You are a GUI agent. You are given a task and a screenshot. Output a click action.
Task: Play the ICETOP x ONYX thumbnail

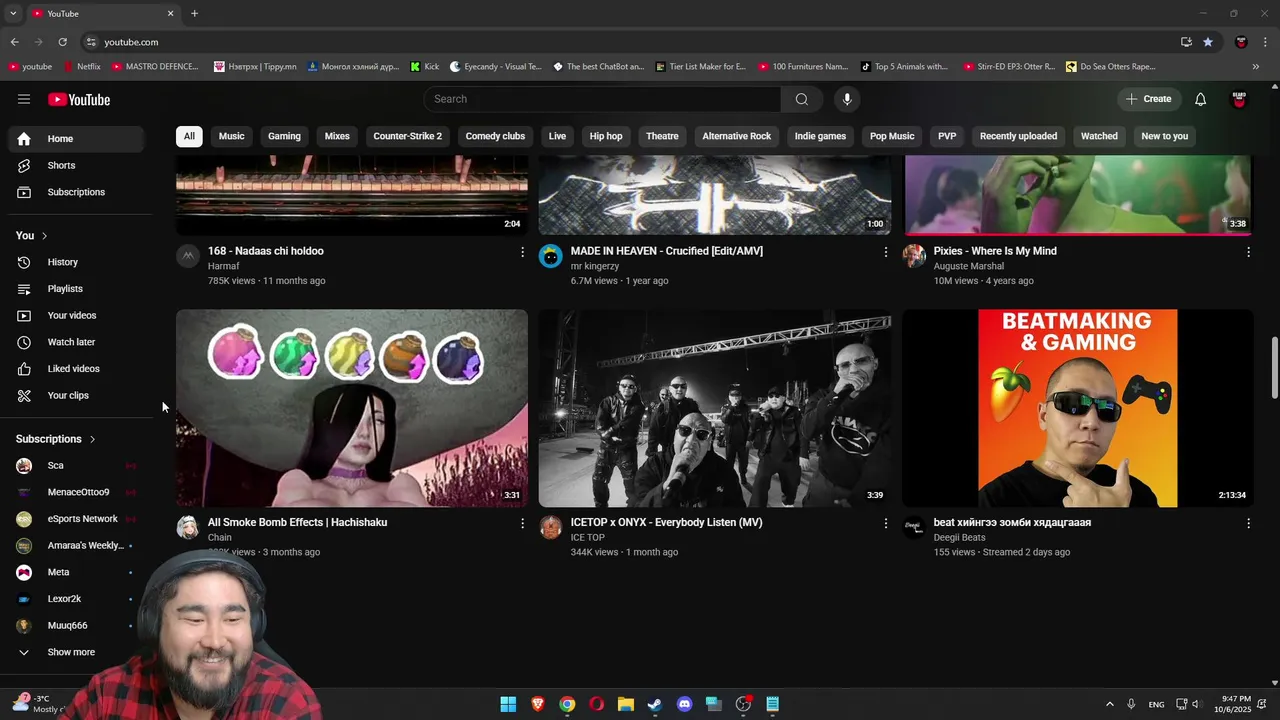[715, 408]
